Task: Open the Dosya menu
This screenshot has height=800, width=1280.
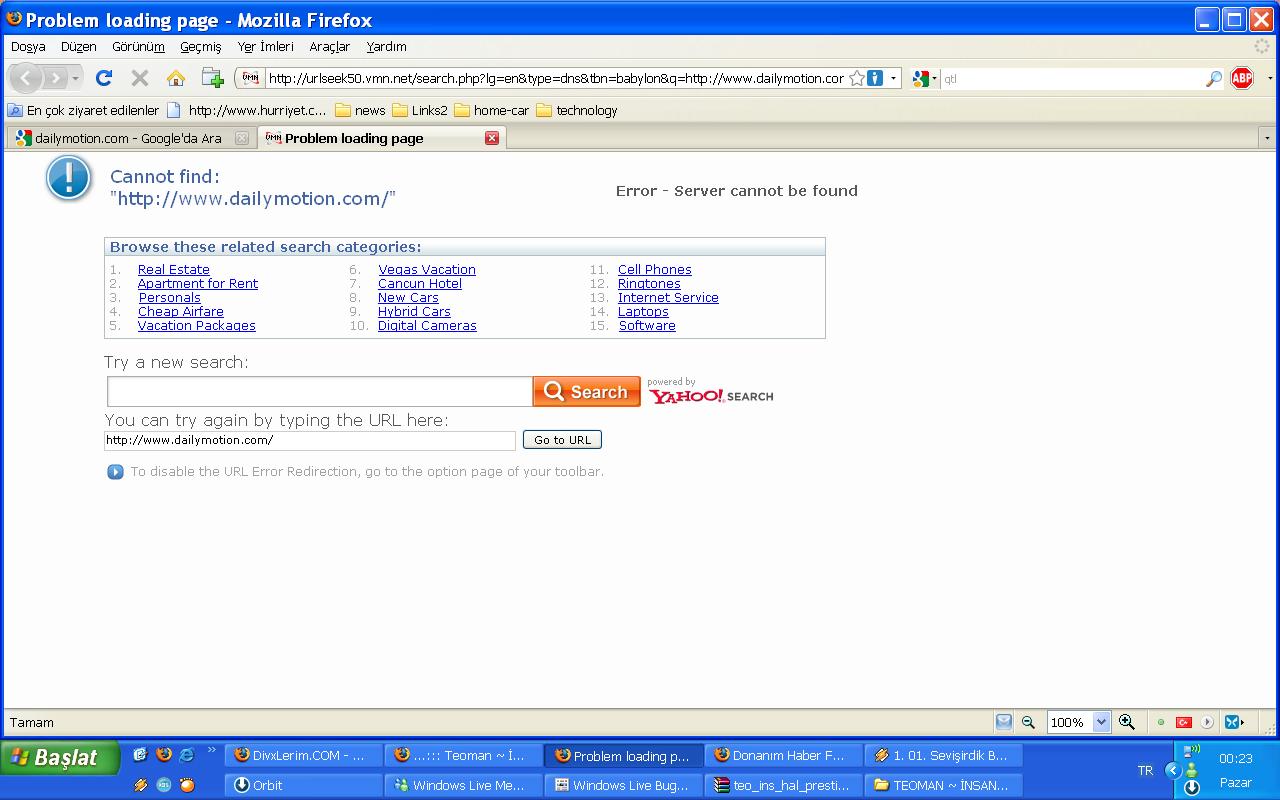Action: 28,46
